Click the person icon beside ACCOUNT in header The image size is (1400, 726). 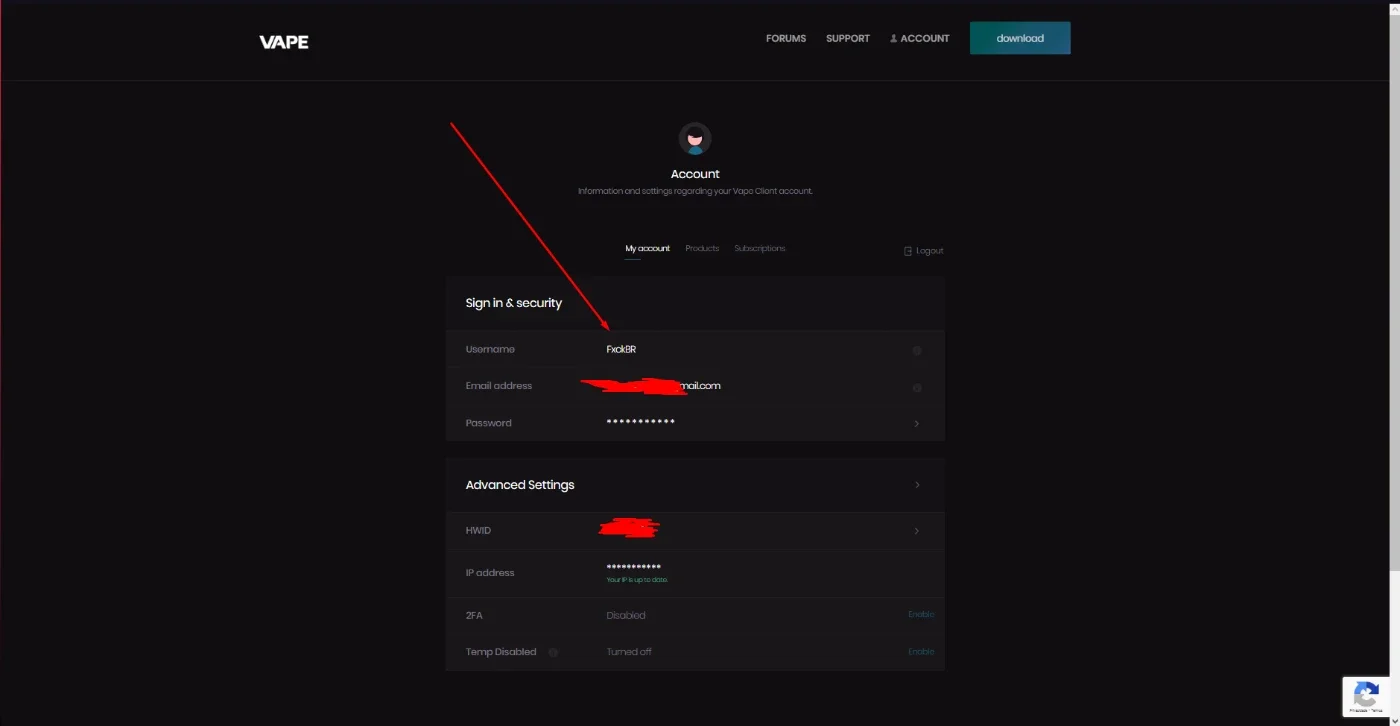[x=893, y=39]
